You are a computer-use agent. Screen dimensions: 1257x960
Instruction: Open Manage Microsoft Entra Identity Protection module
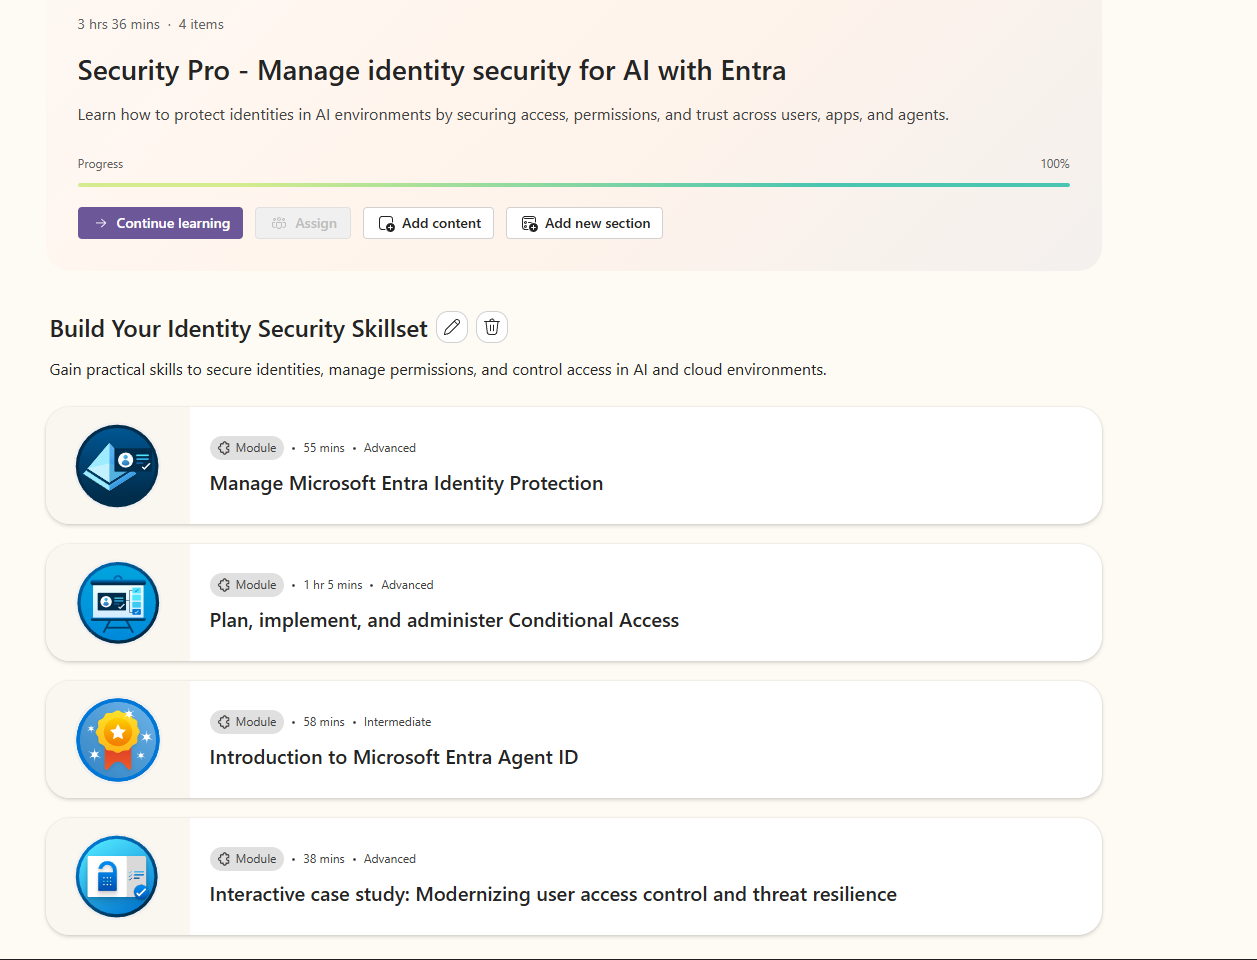tap(406, 483)
